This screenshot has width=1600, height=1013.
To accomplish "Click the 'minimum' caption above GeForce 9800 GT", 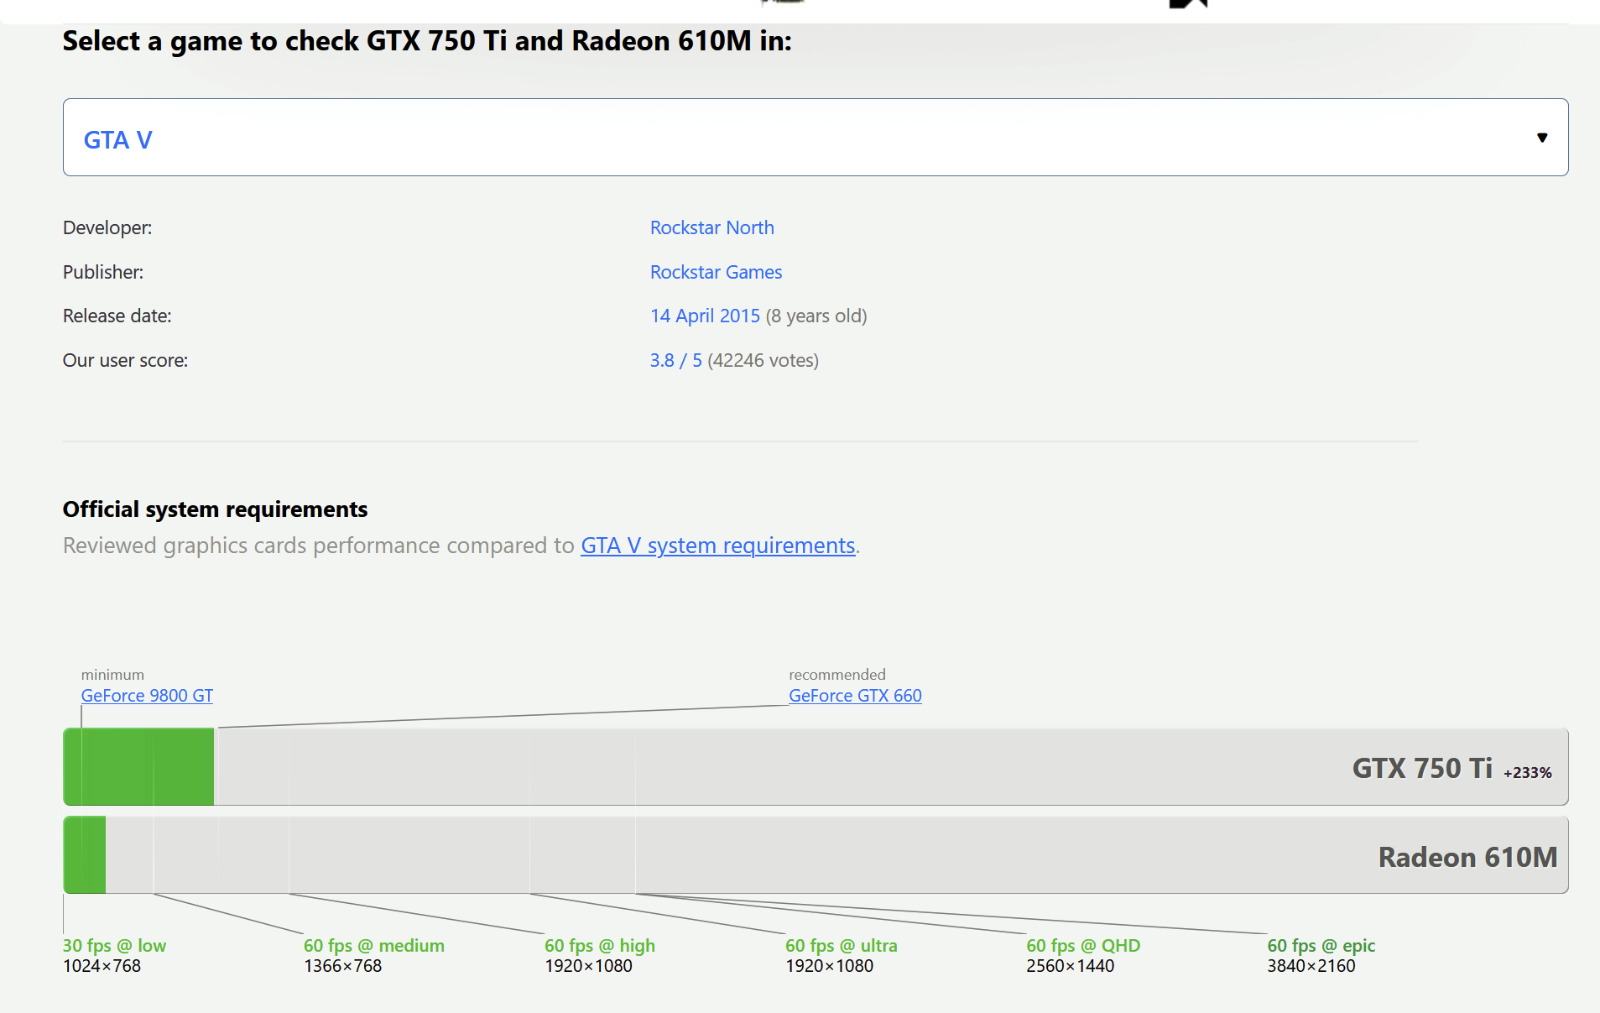I will coord(112,675).
